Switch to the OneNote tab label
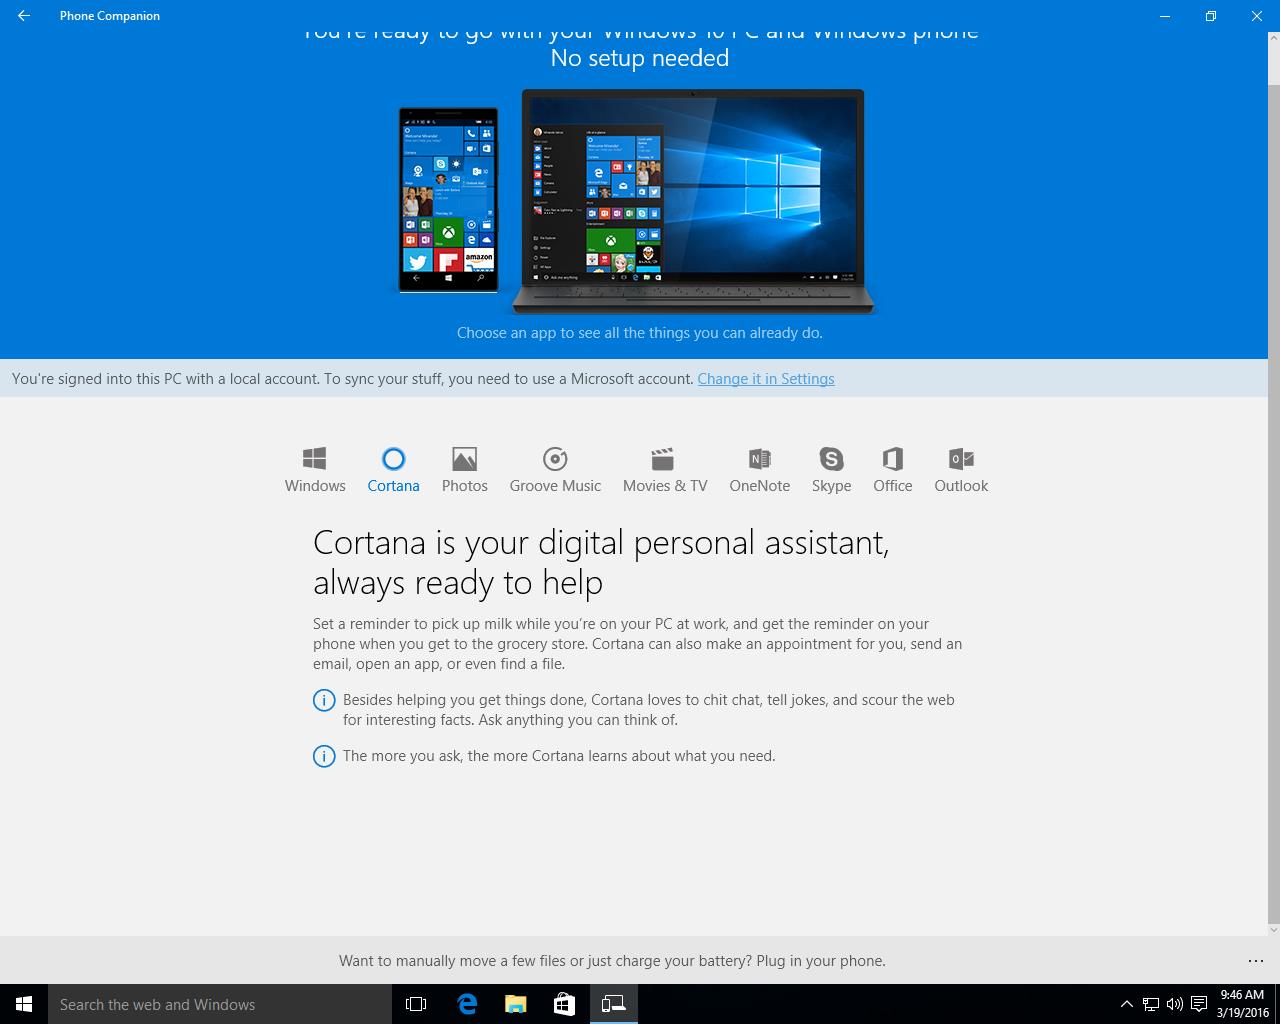Viewport: 1280px width, 1024px height. (760, 486)
